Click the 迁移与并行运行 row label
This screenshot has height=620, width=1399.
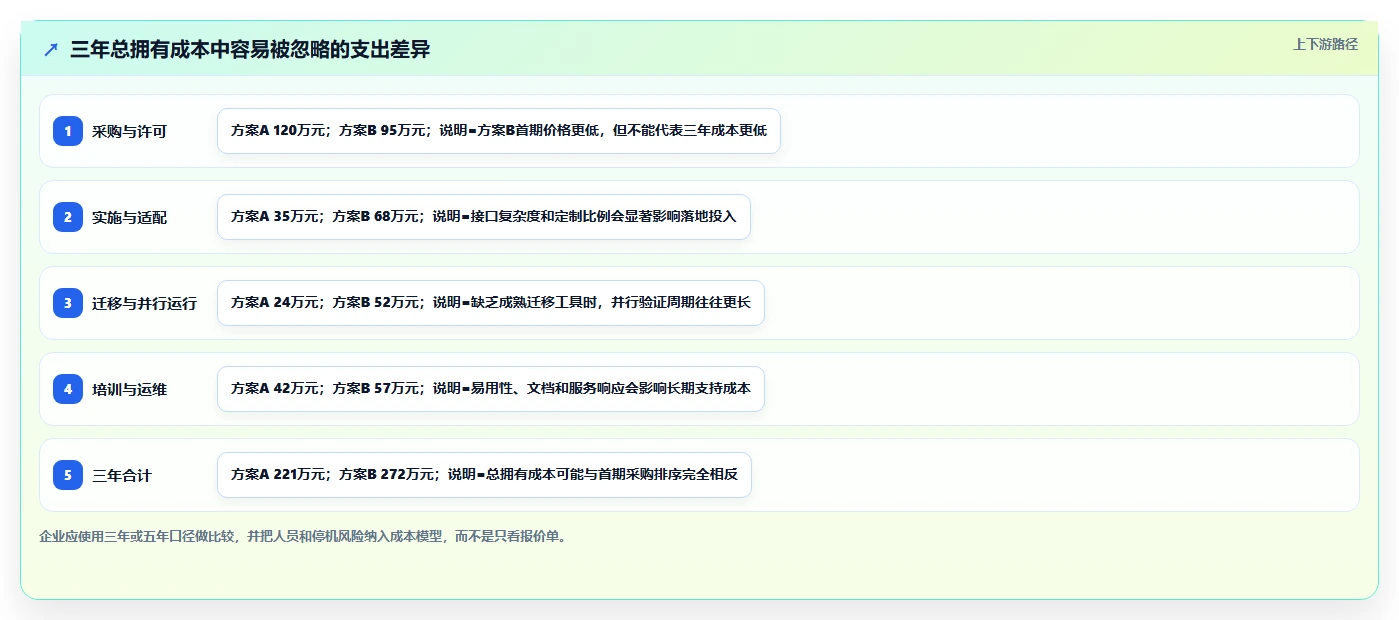click(x=145, y=303)
